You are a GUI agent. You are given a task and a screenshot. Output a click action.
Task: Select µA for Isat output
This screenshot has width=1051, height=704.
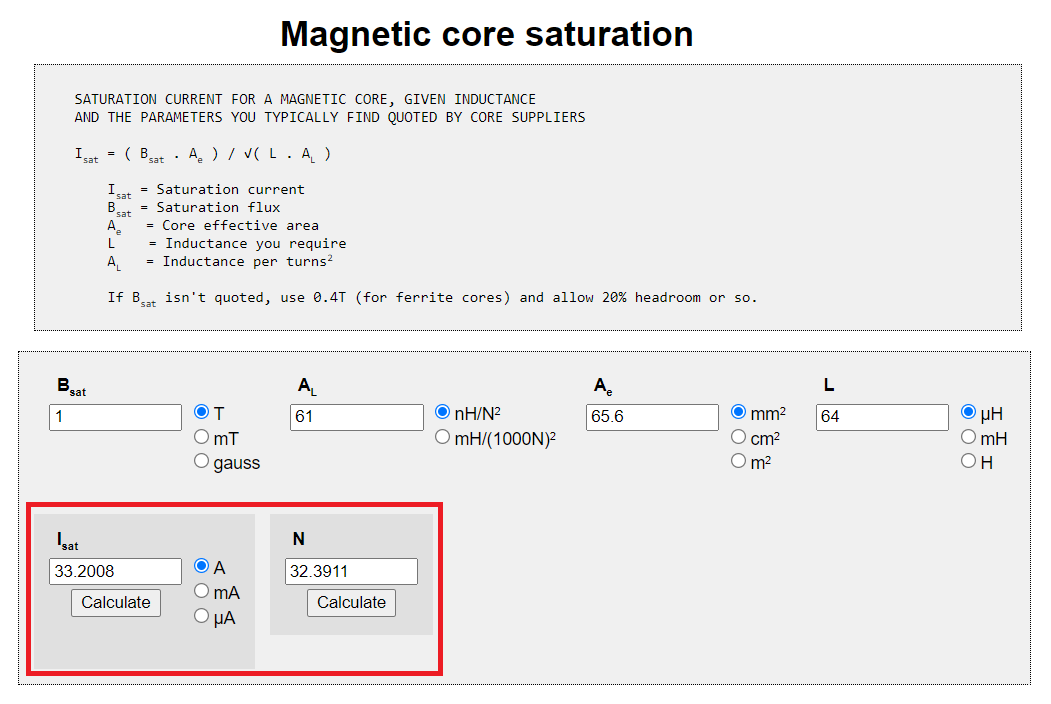coord(202,616)
